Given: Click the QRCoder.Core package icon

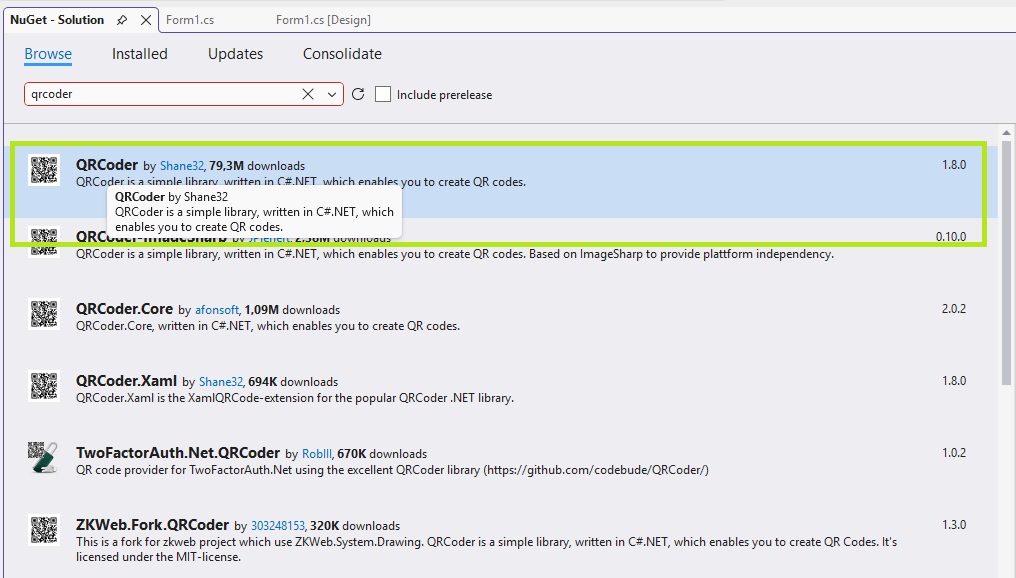Looking at the screenshot, I should tap(44, 314).
